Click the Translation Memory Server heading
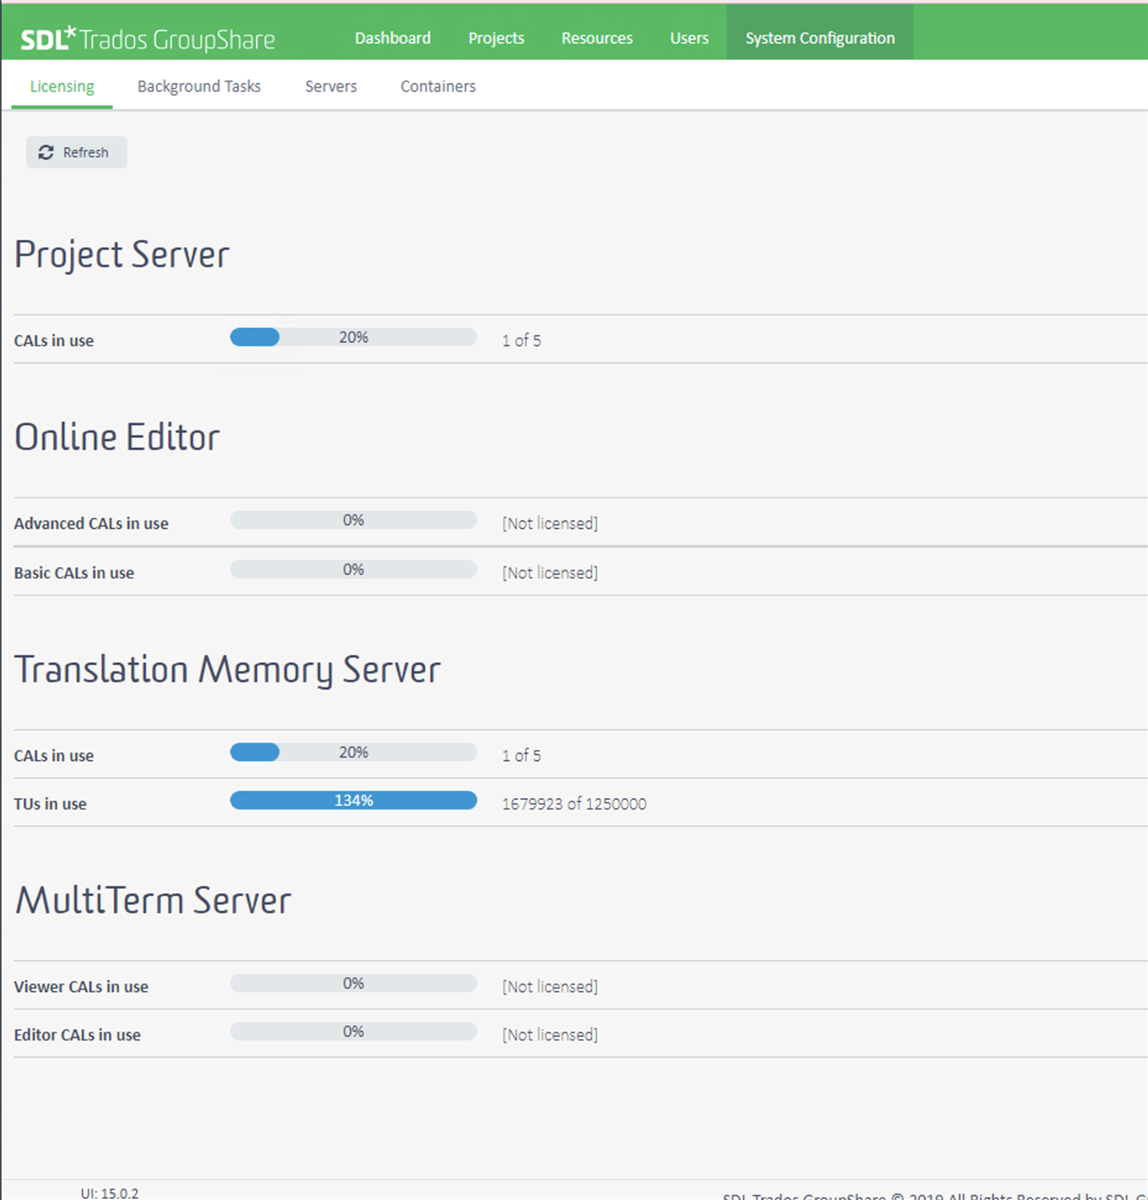 [227, 670]
